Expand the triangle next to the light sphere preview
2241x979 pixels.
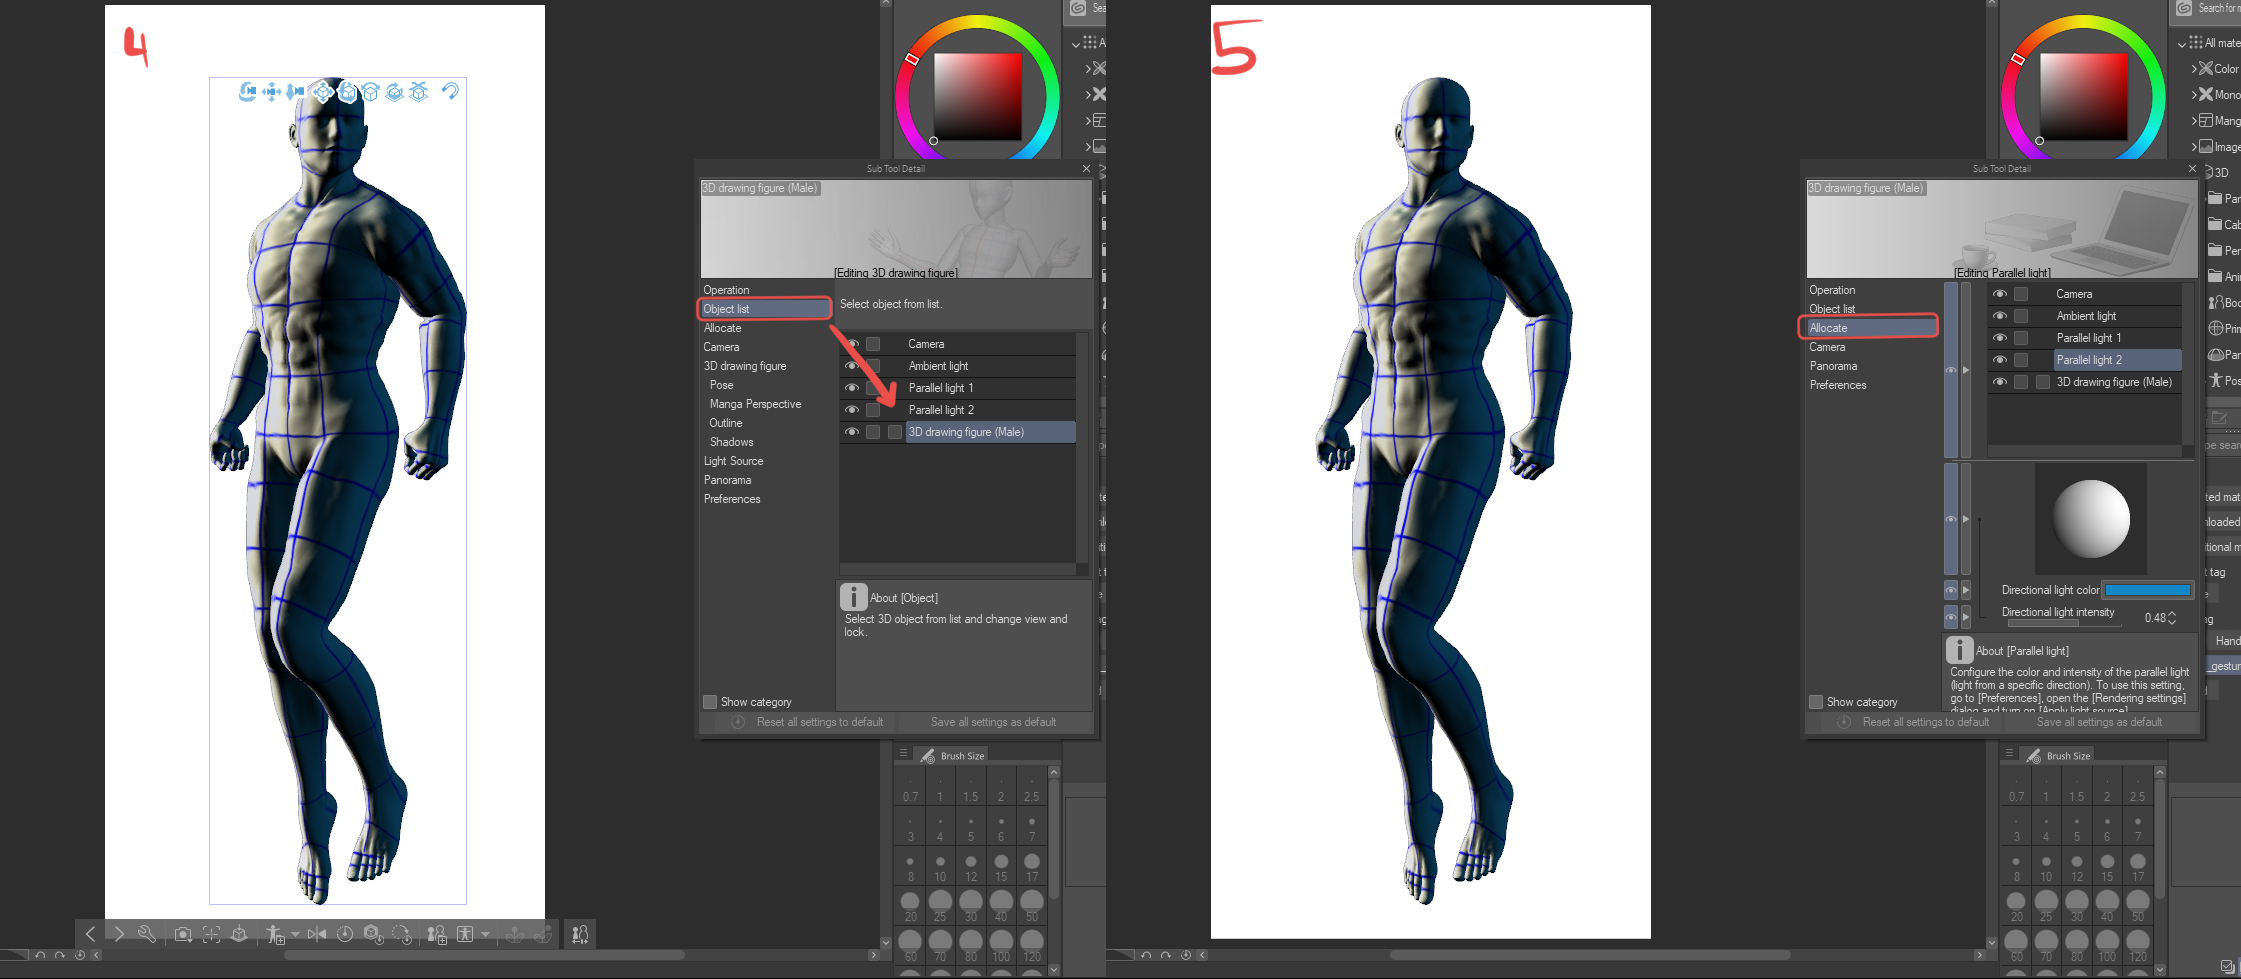(1966, 519)
